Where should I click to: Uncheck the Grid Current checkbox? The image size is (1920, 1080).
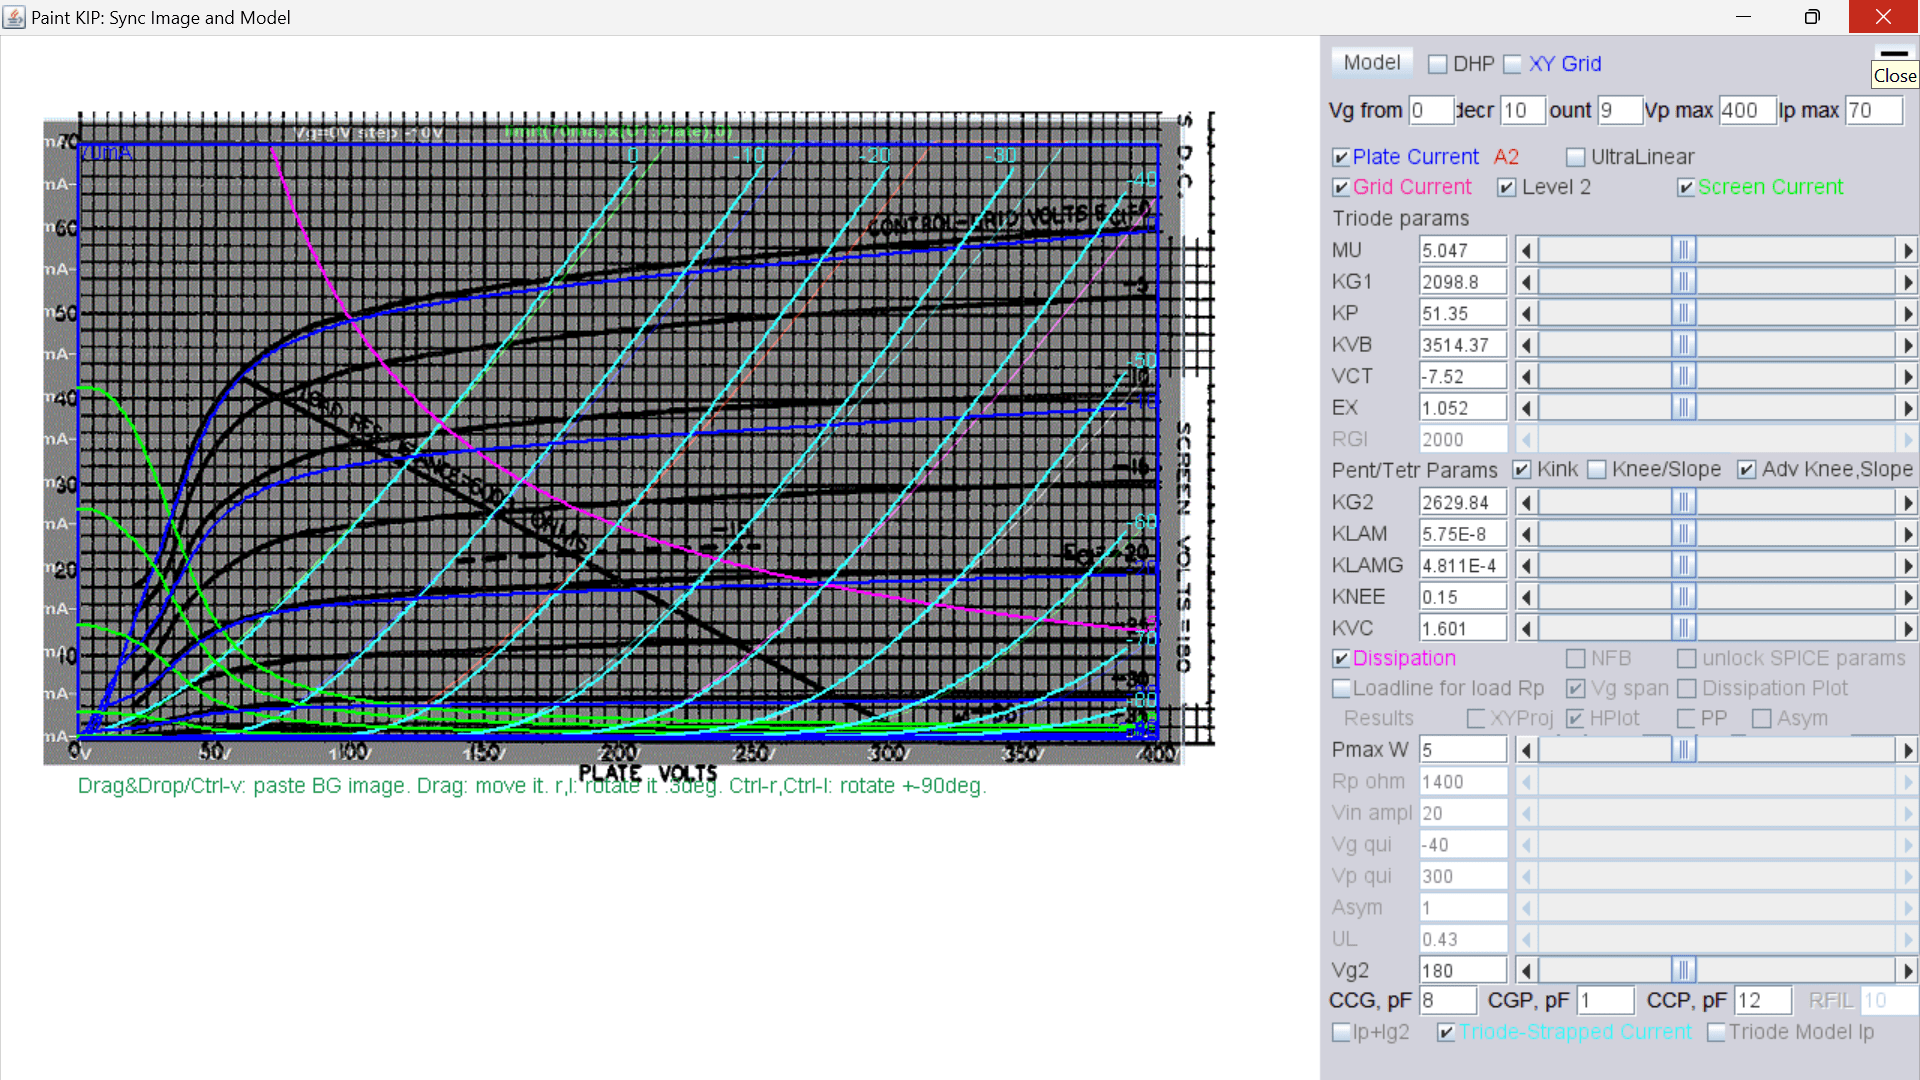click(x=1341, y=187)
